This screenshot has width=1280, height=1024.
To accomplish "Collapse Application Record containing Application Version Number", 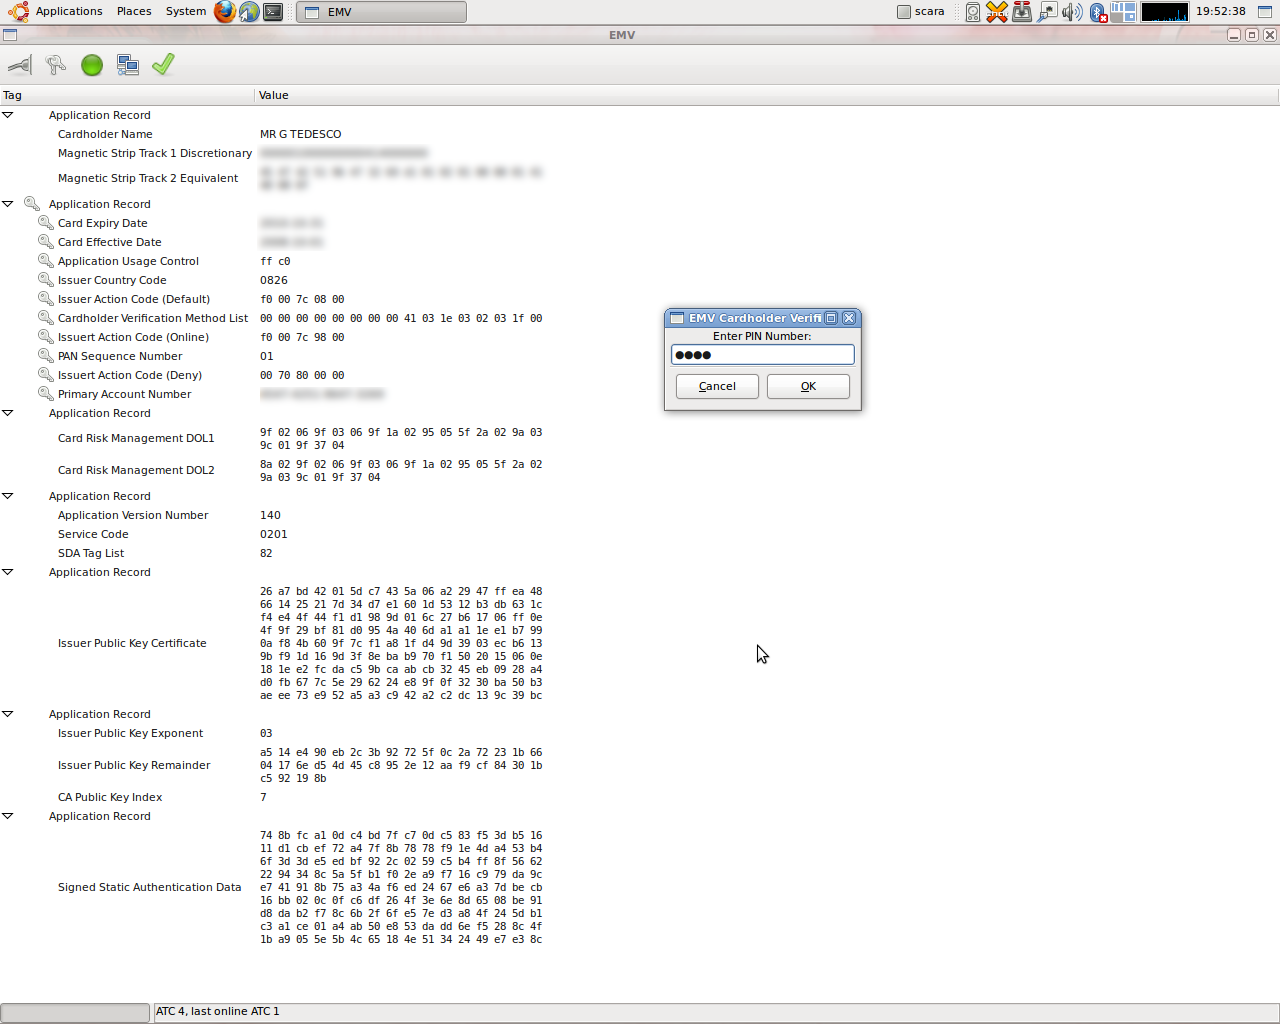I will click(x=8, y=496).
